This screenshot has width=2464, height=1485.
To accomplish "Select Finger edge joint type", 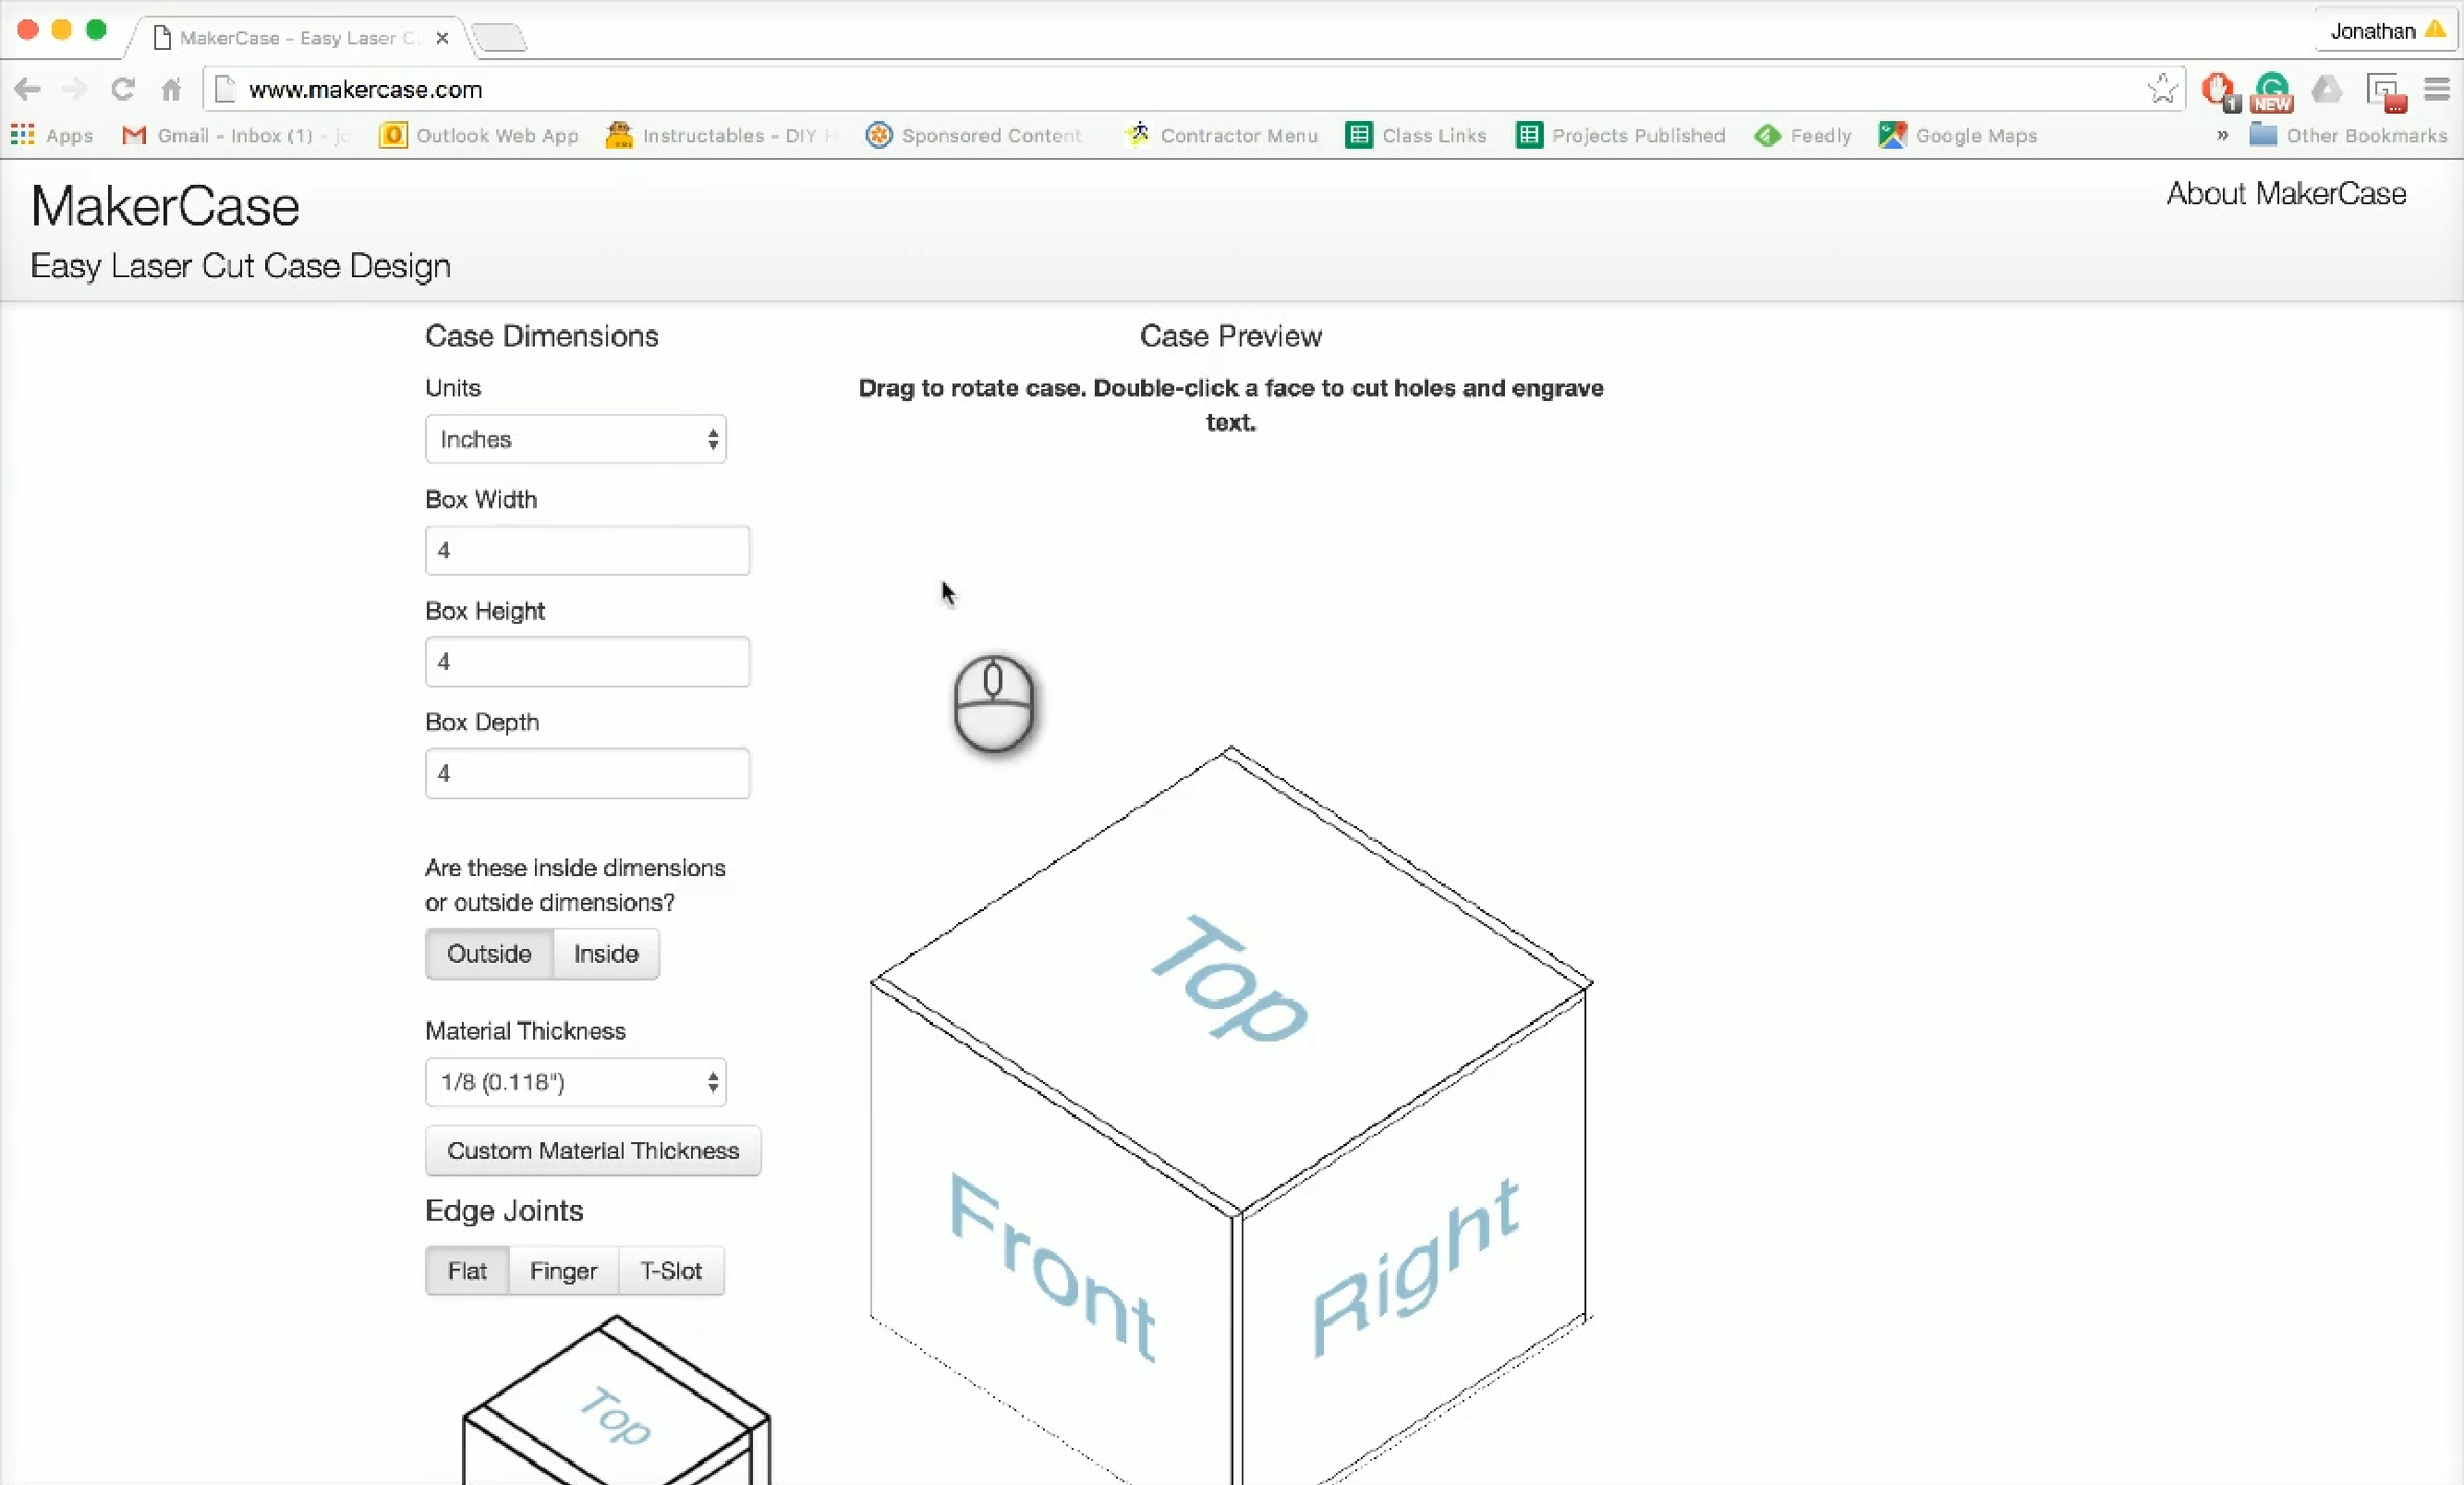I will click(563, 1271).
